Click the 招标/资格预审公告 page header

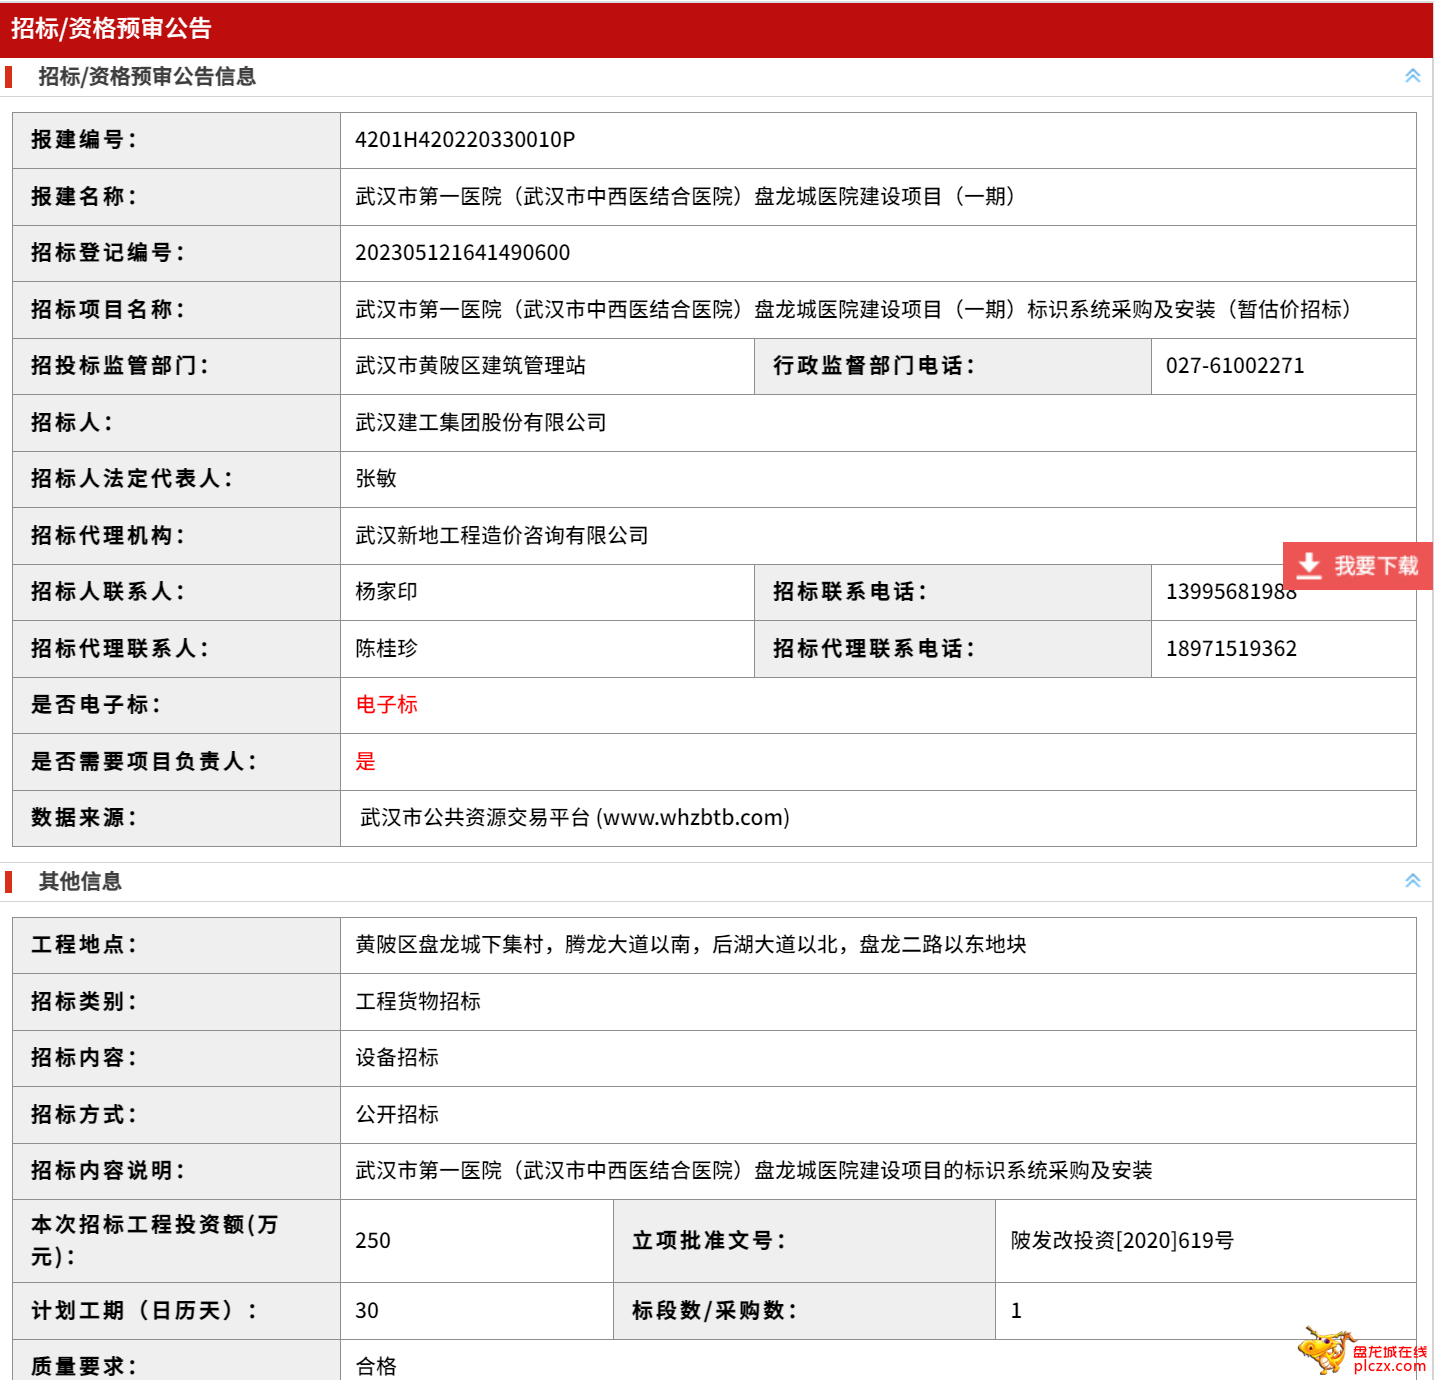[x=111, y=29]
